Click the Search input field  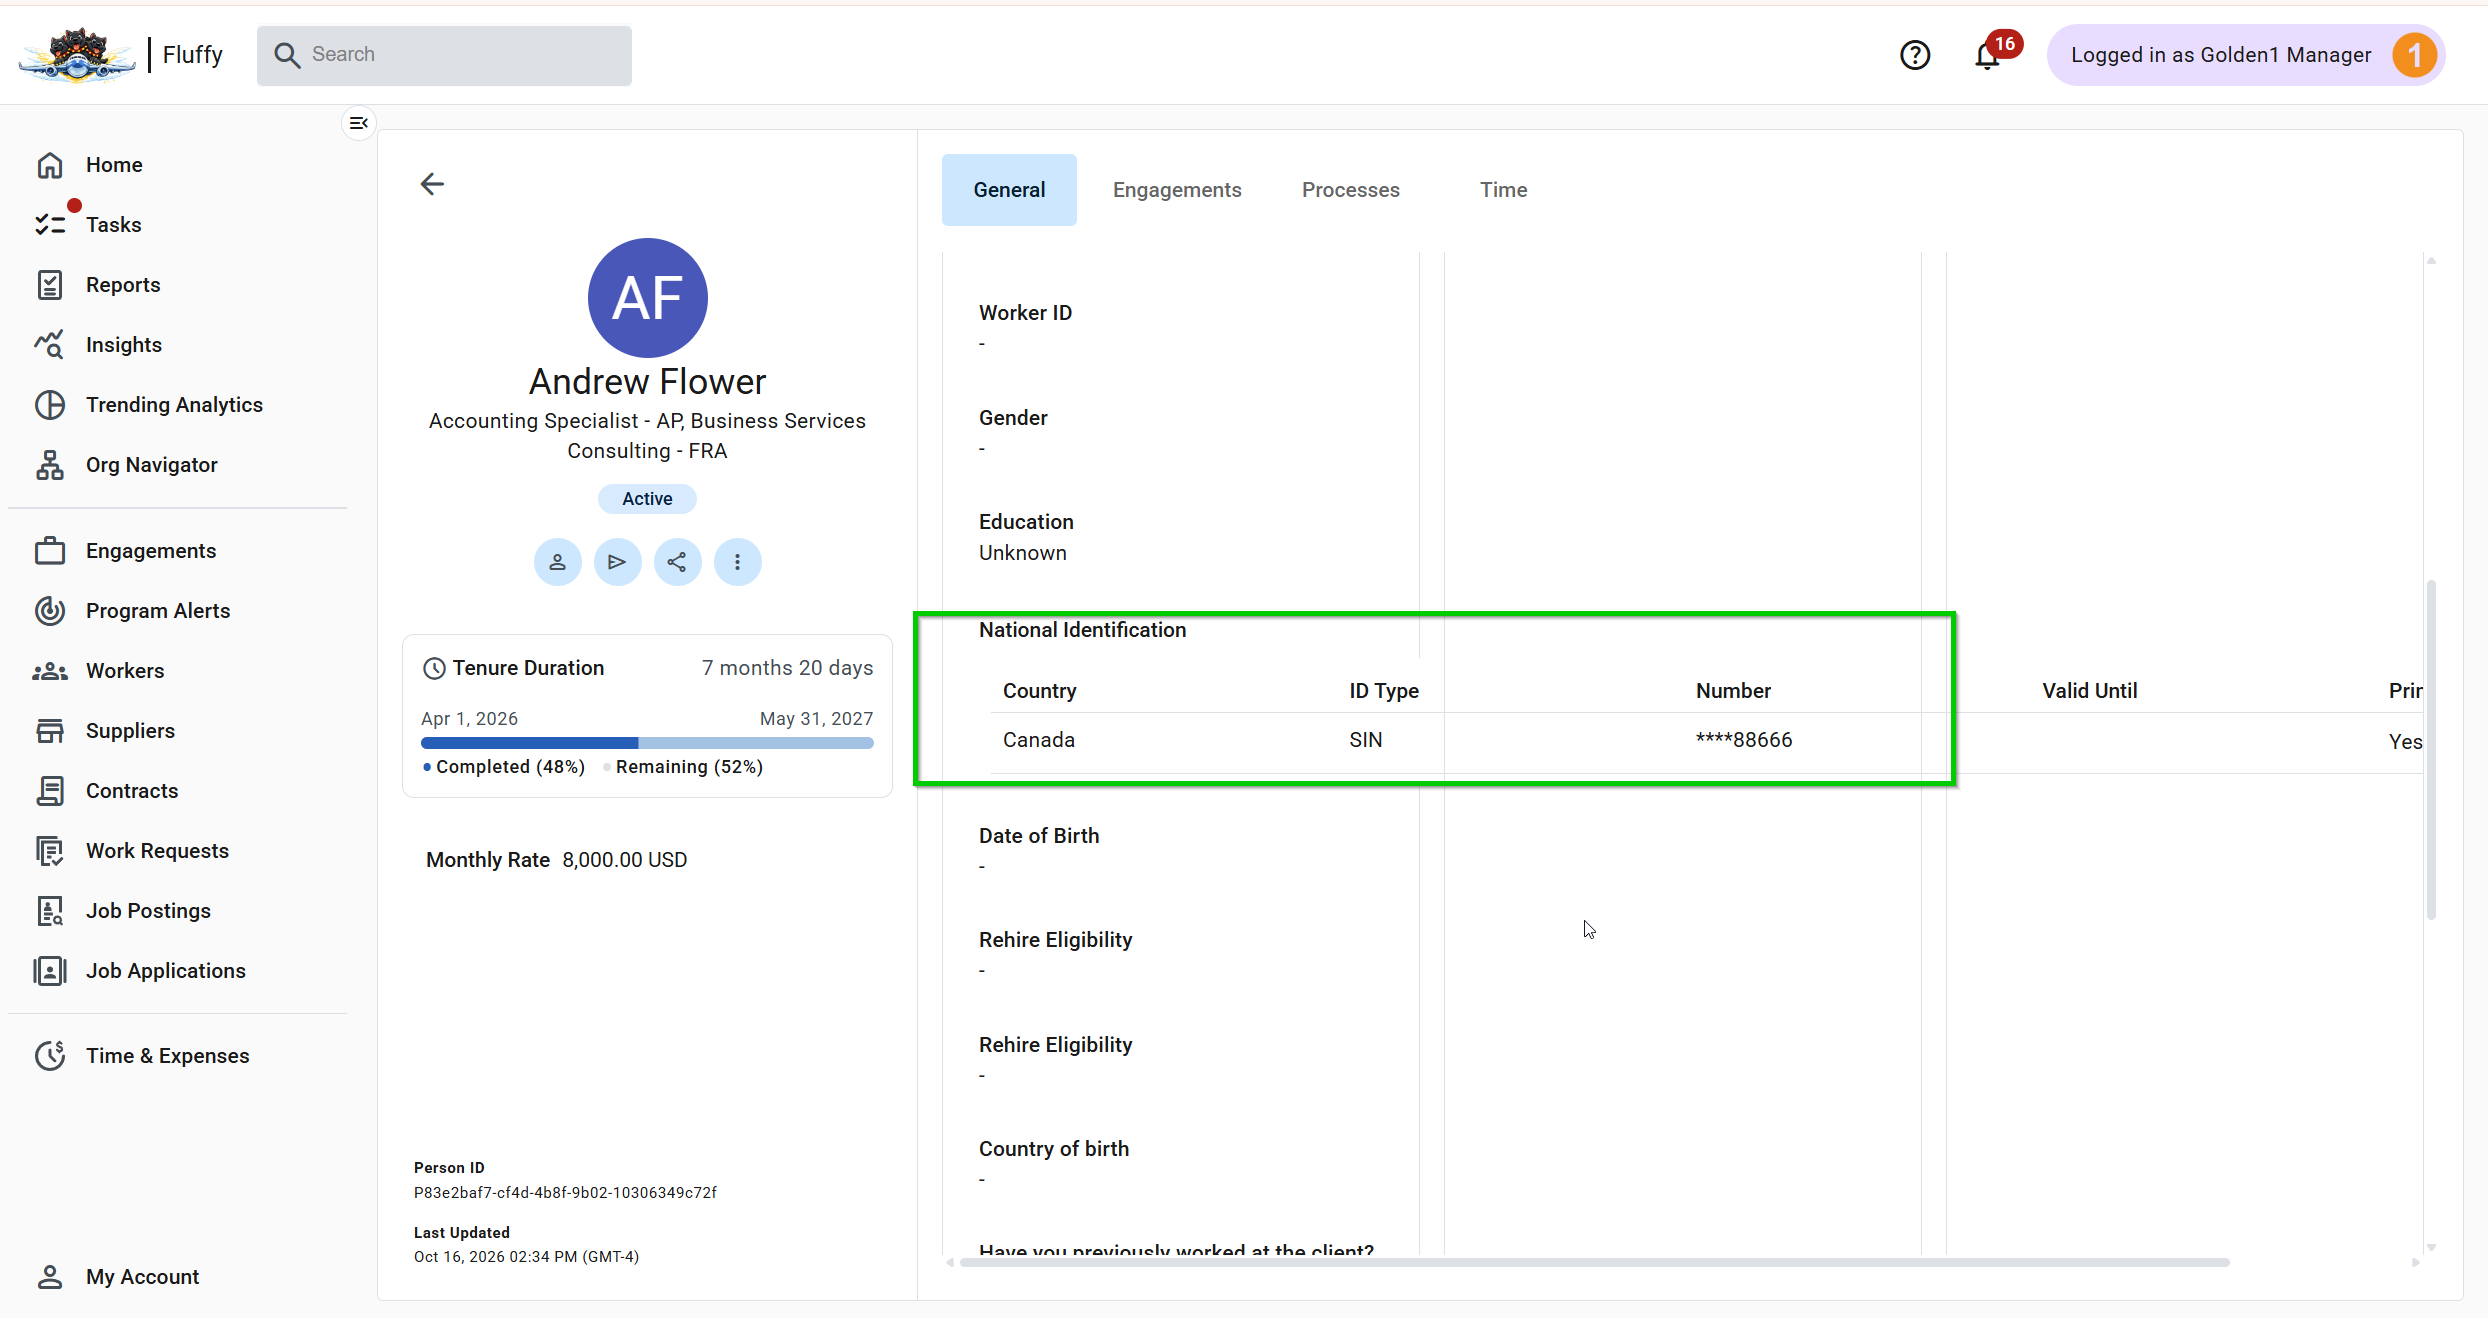(444, 55)
